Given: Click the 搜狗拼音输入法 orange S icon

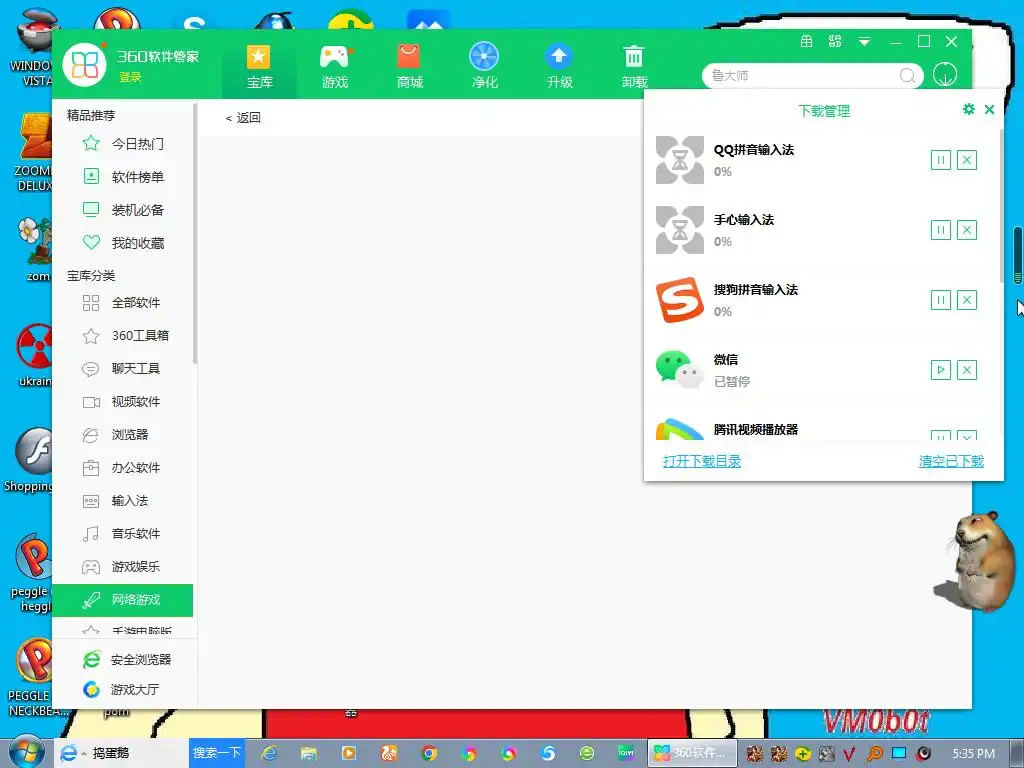Looking at the screenshot, I should pos(680,300).
